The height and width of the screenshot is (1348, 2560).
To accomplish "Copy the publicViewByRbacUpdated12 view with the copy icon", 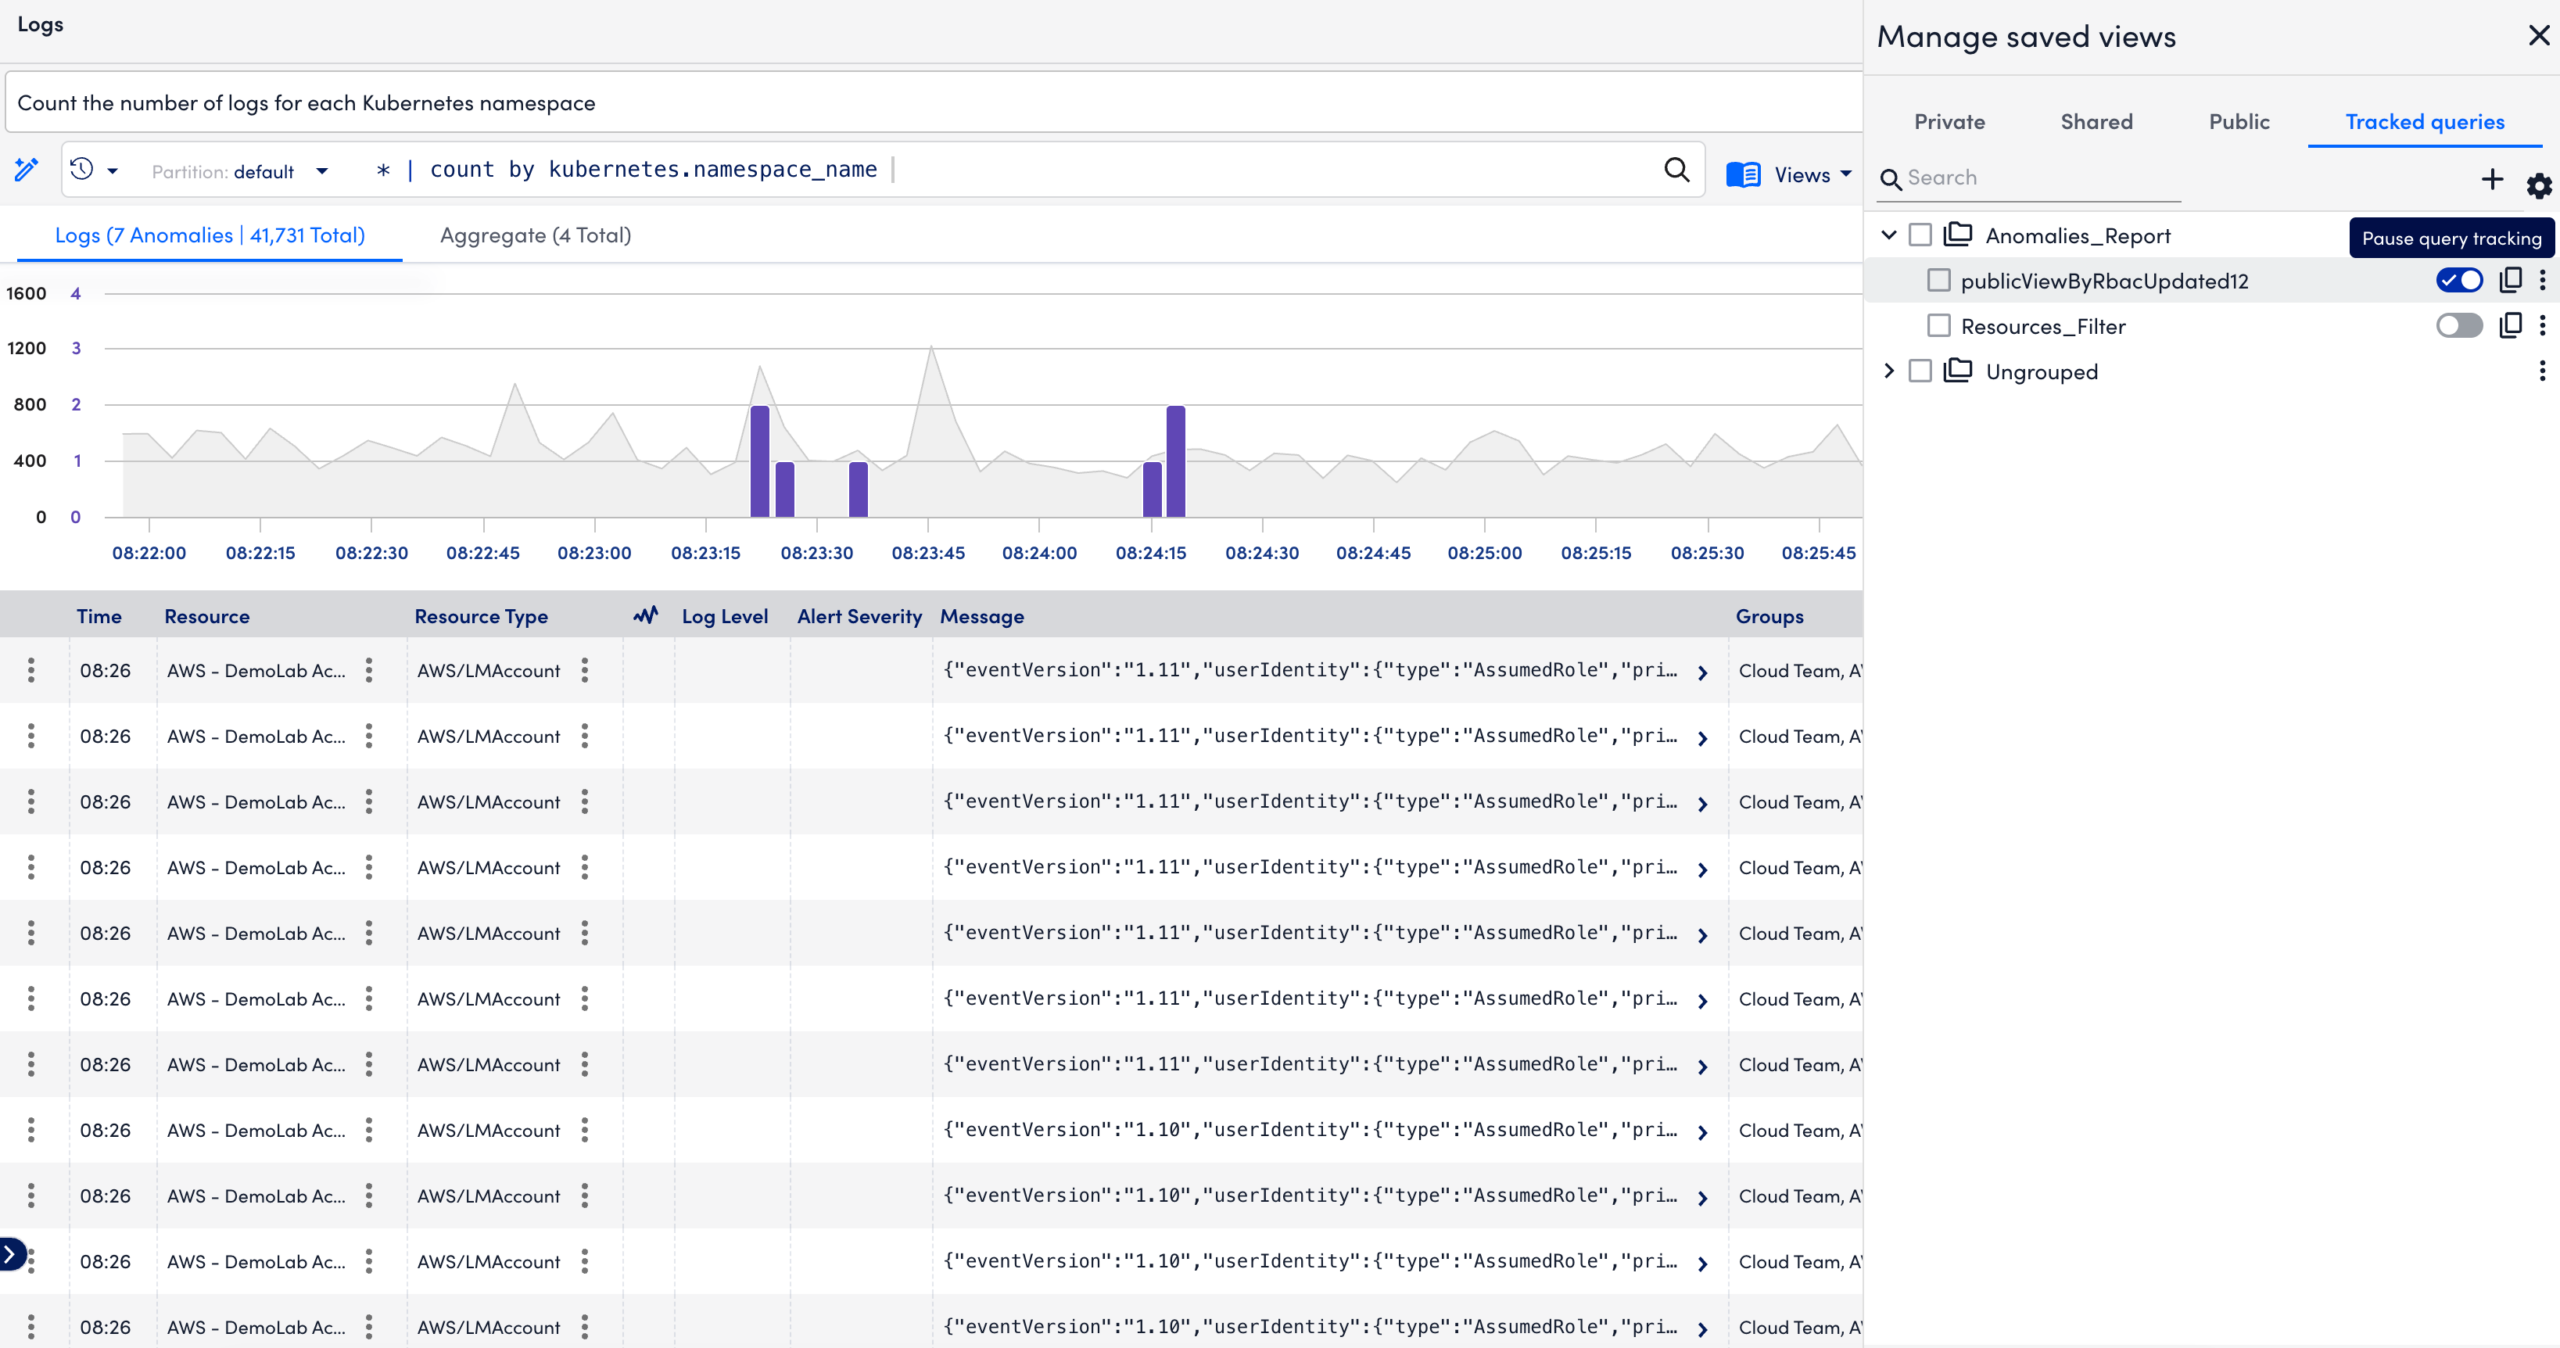I will pos(2511,280).
